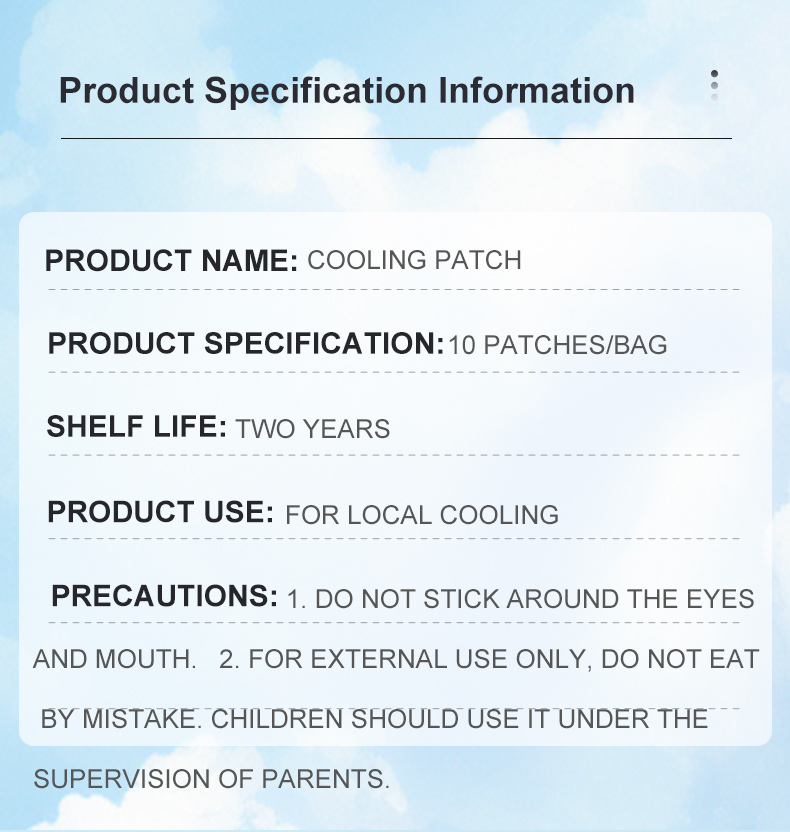Viewport: 790px width, 832px height.
Task: Select the PRECAUTIONS label
Action: [165, 596]
